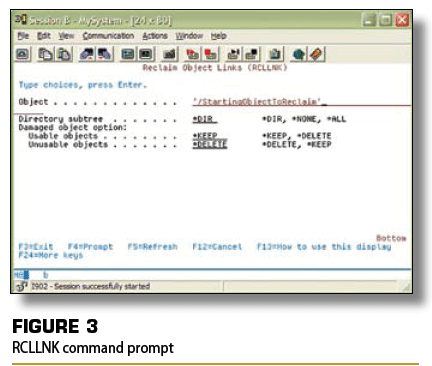
Task: Click the F24=More keys hotspot
Action: (x=50, y=255)
